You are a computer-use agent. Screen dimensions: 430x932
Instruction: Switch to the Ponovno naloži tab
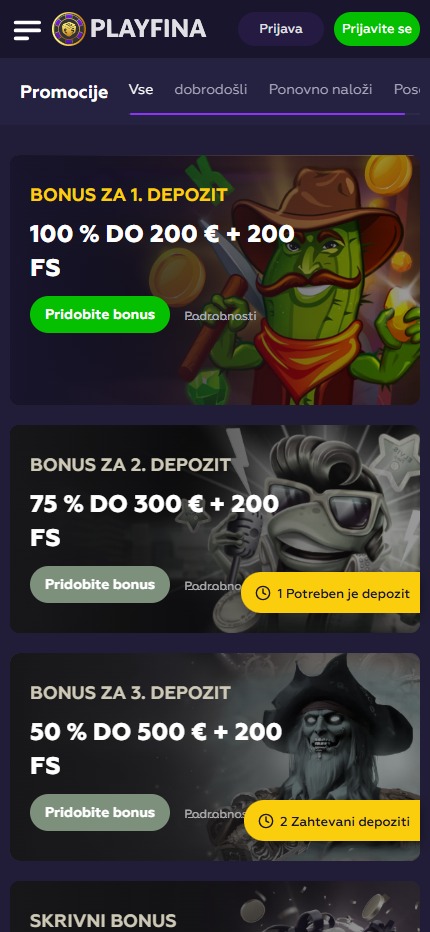[321, 90]
